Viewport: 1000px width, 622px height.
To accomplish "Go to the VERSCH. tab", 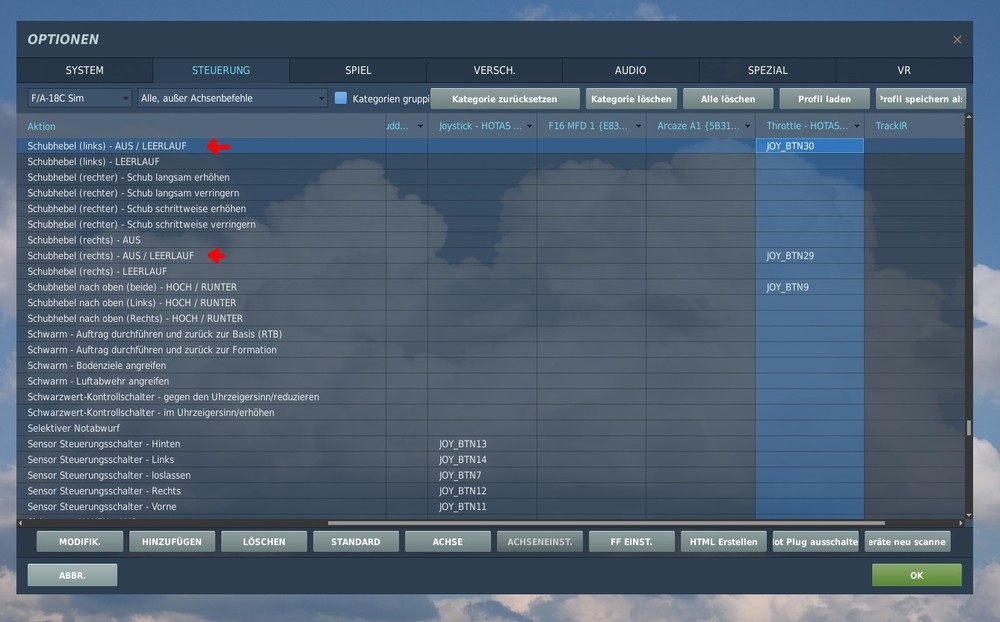I will [x=494, y=70].
